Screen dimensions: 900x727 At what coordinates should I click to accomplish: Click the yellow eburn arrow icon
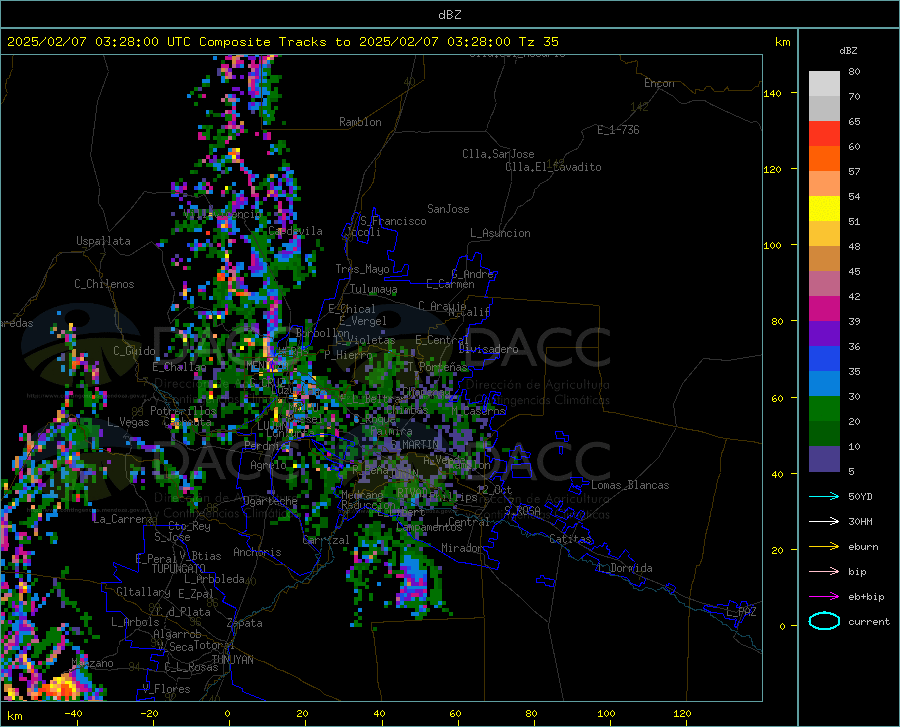[x=824, y=546]
